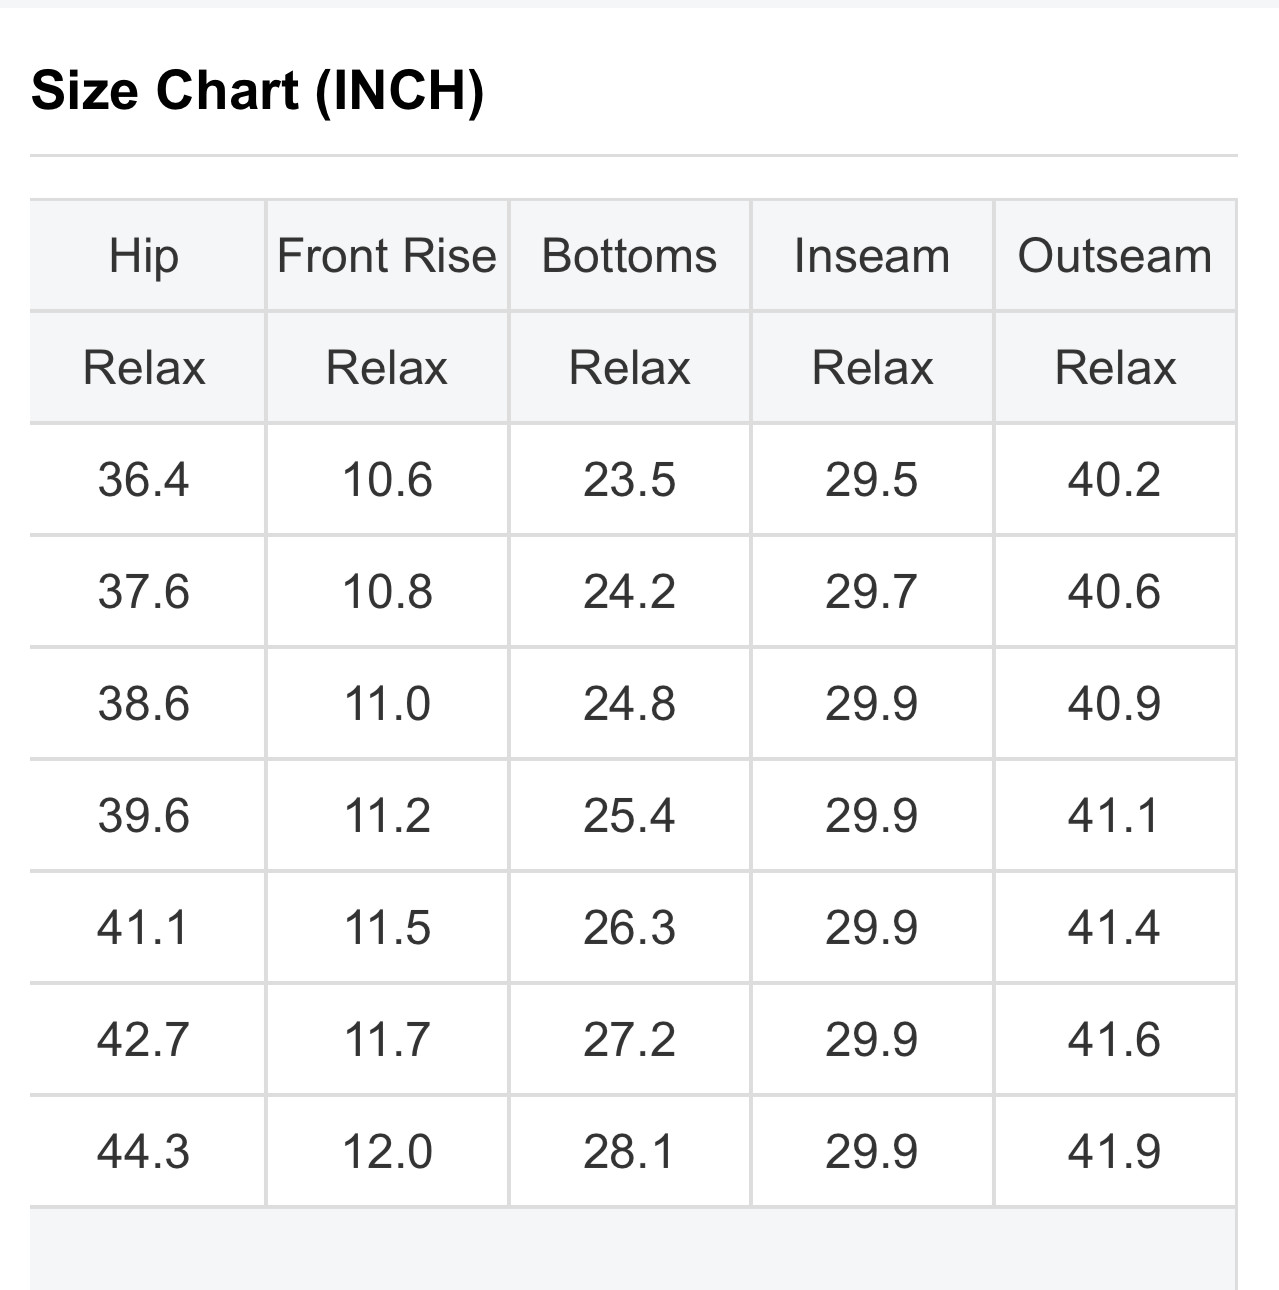Image resolution: width=1279 pixels, height=1290 pixels.
Task: Click the 44.3 hip value
Action: 144,1152
